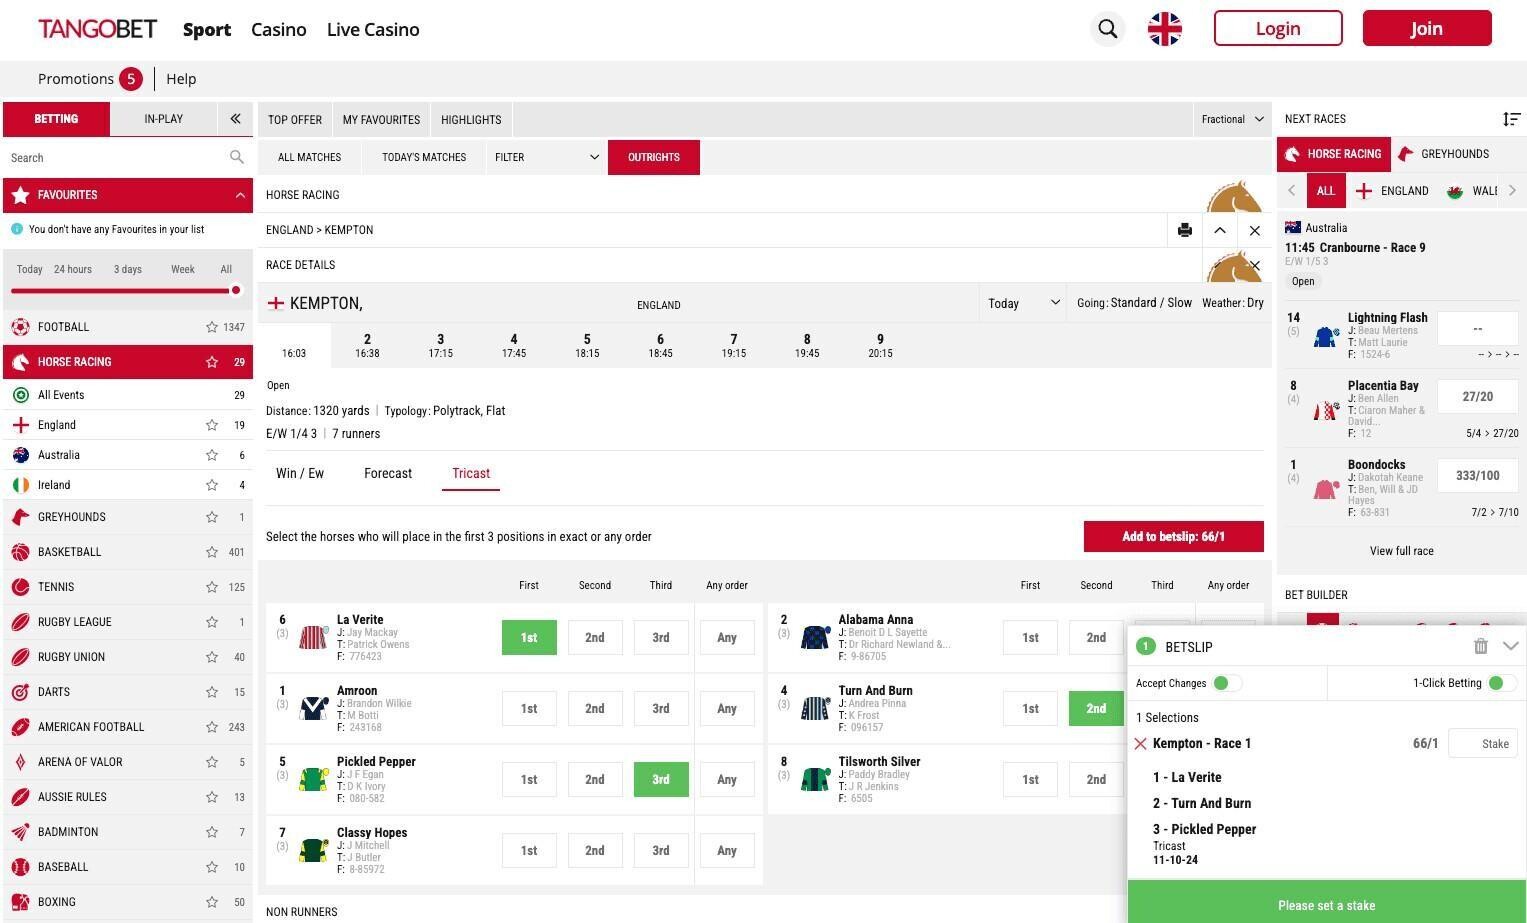
Task: Deselect Turn And Burn 2nd position
Action: click(1096, 709)
